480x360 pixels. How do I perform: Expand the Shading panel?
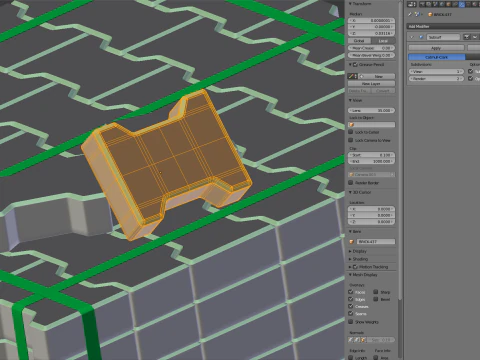[350, 259]
